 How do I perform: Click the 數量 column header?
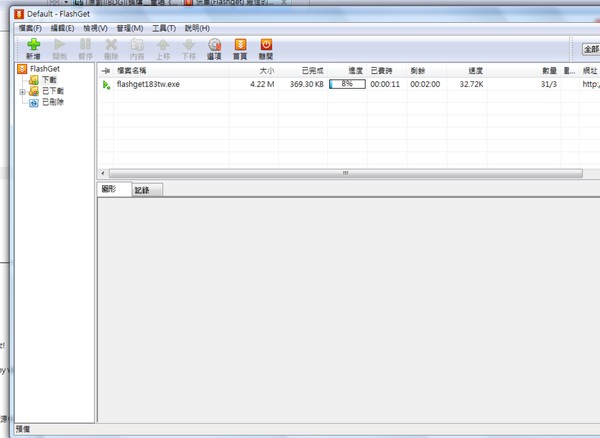click(524, 71)
